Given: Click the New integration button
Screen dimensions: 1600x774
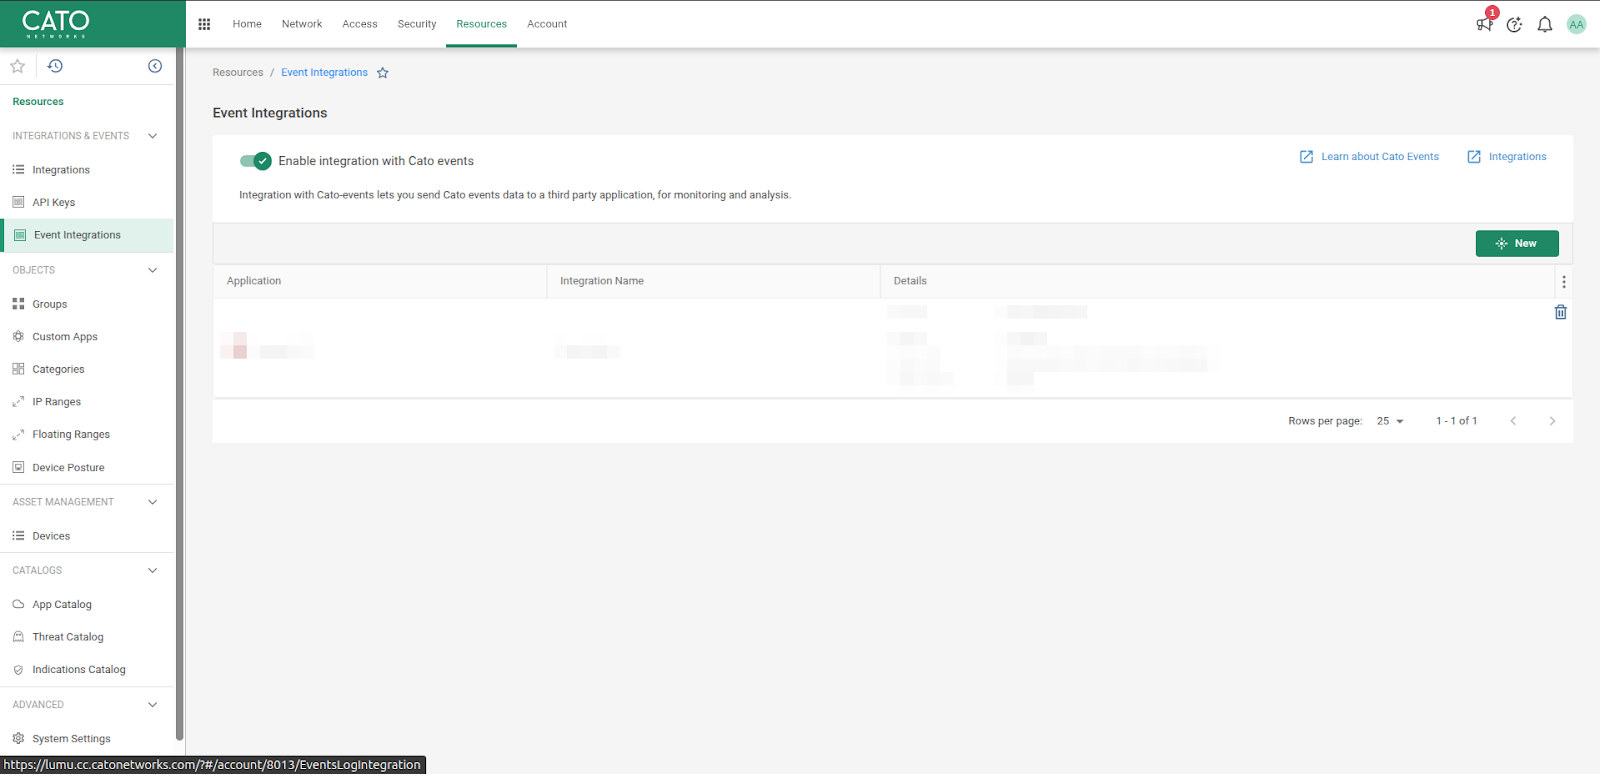Looking at the screenshot, I should tap(1516, 243).
